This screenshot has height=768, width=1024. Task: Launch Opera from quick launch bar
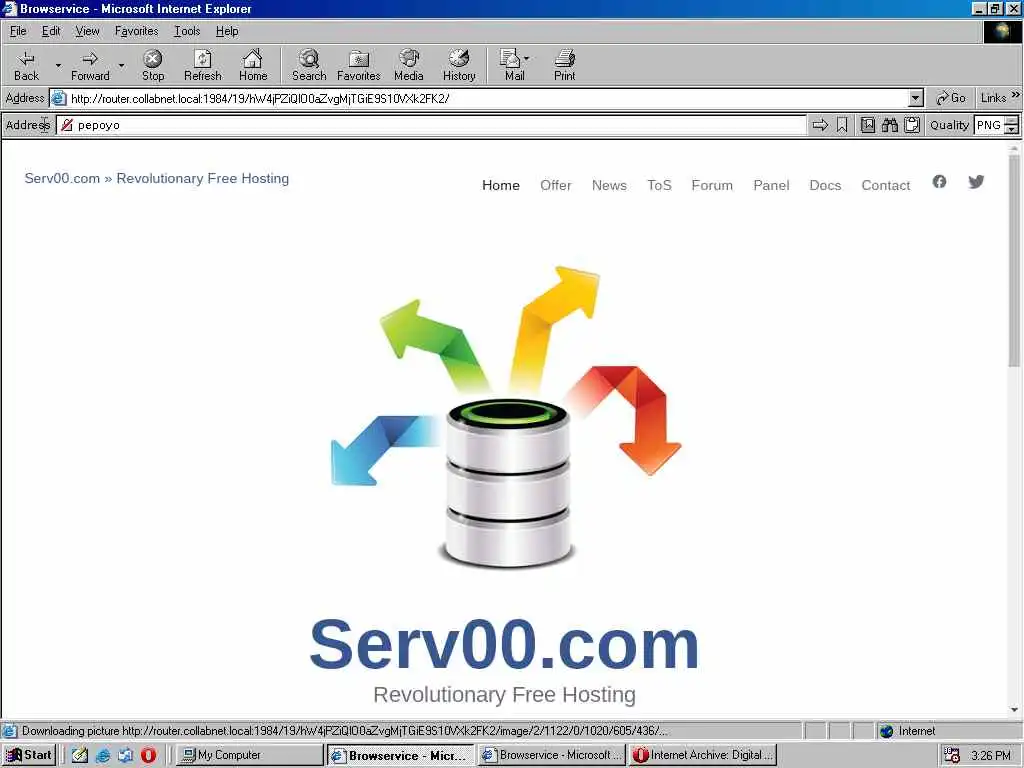tap(148, 755)
